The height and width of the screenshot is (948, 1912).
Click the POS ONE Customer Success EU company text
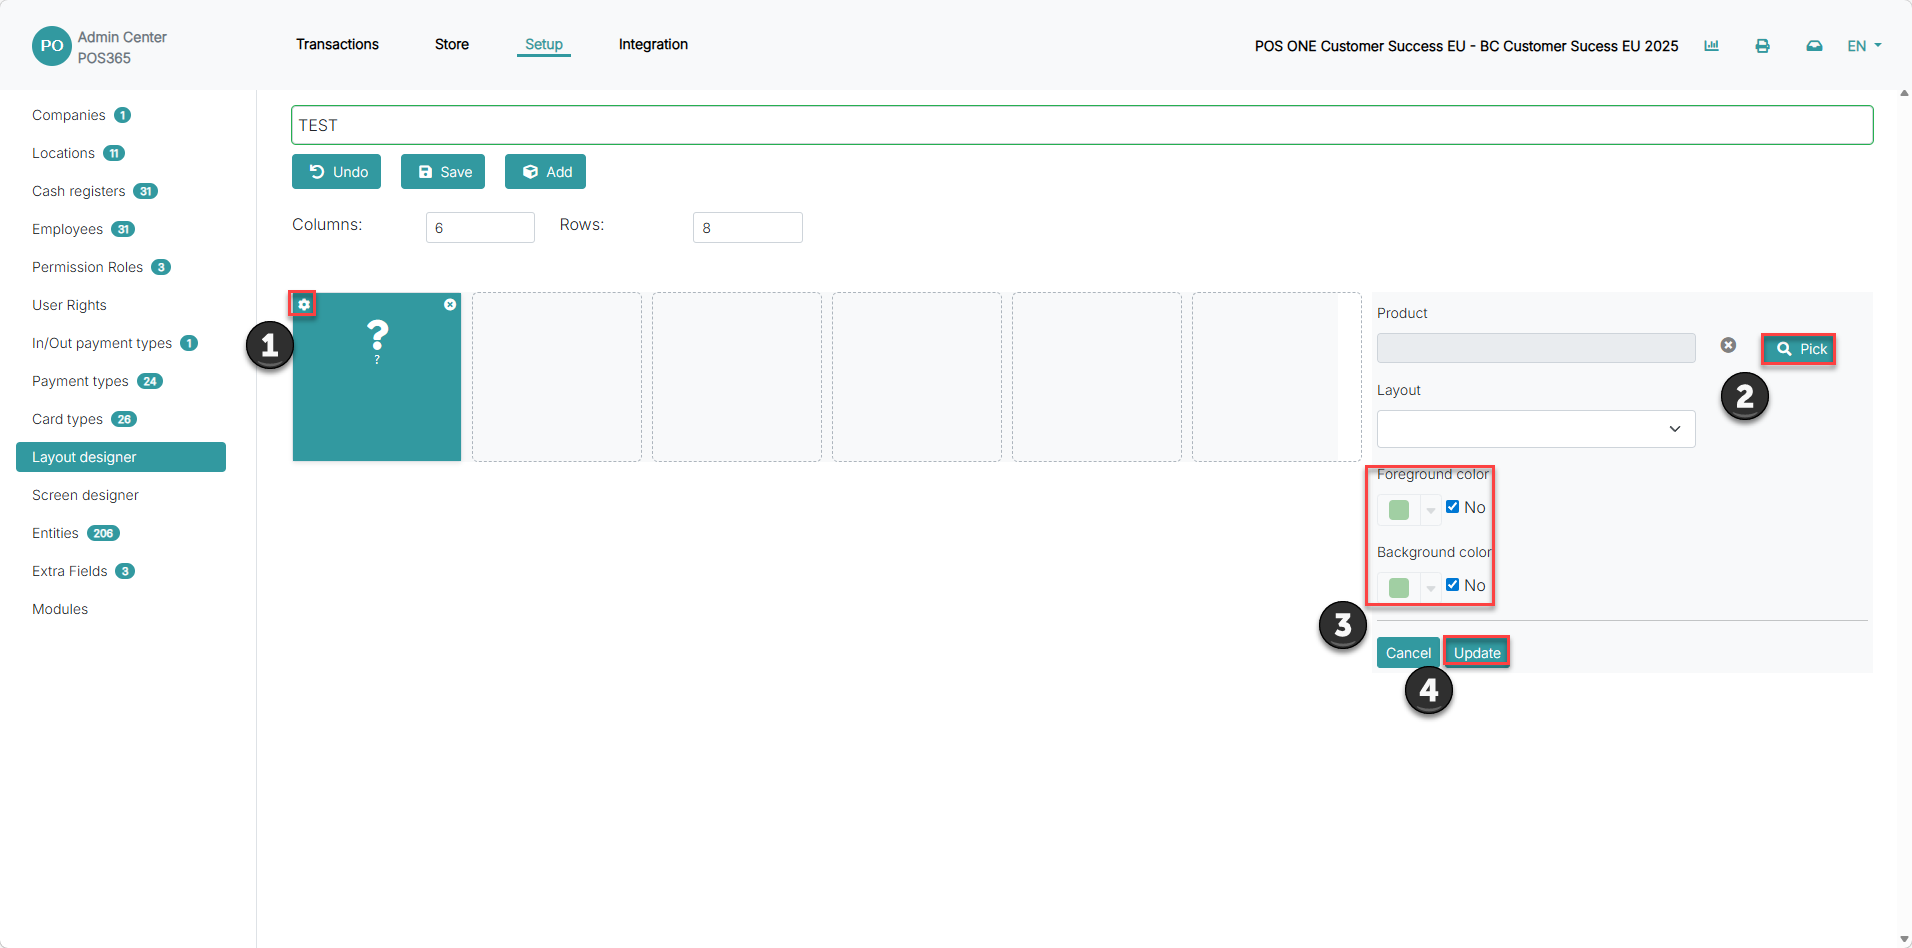click(1466, 46)
